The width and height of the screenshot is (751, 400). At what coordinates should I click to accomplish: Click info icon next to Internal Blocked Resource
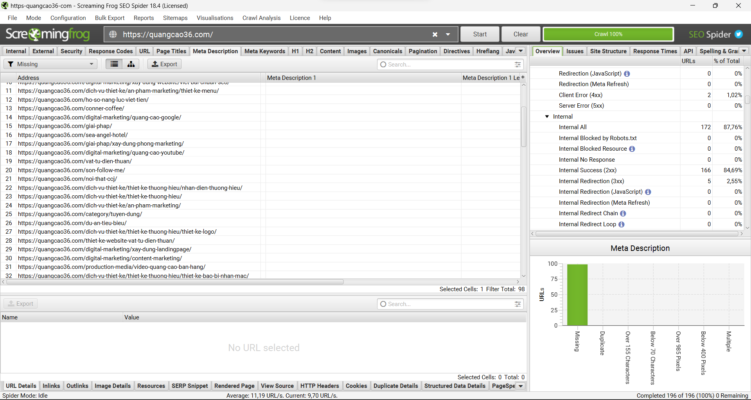point(632,149)
